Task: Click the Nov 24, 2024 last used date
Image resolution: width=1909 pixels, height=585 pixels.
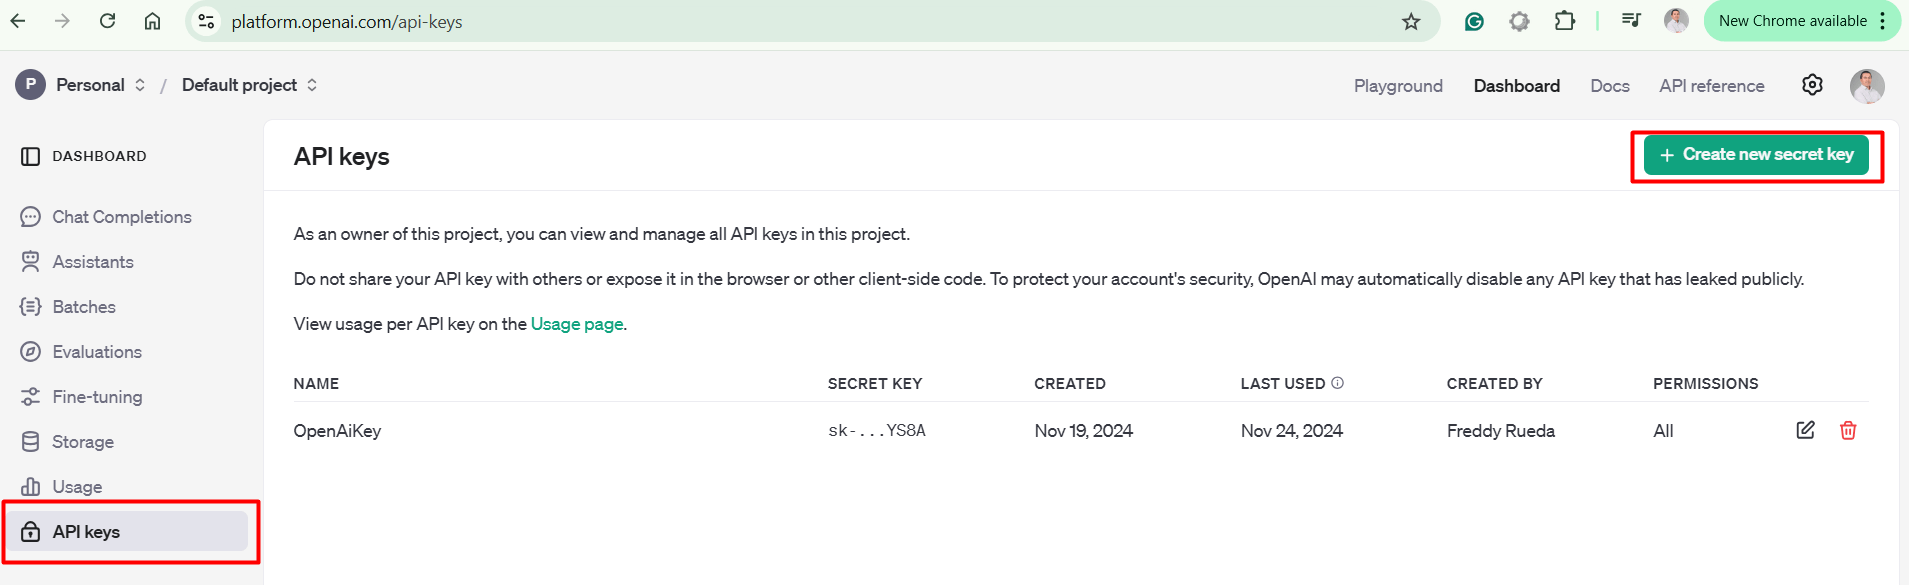Action: coord(1291,431)
